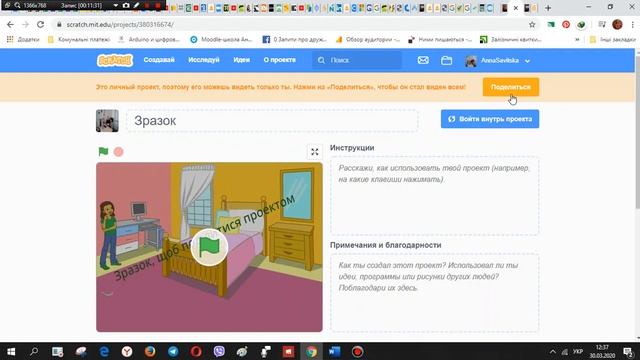Stop project with red stop button
The width and height of the screenshot is (640, 360).
tap(118, 152)
